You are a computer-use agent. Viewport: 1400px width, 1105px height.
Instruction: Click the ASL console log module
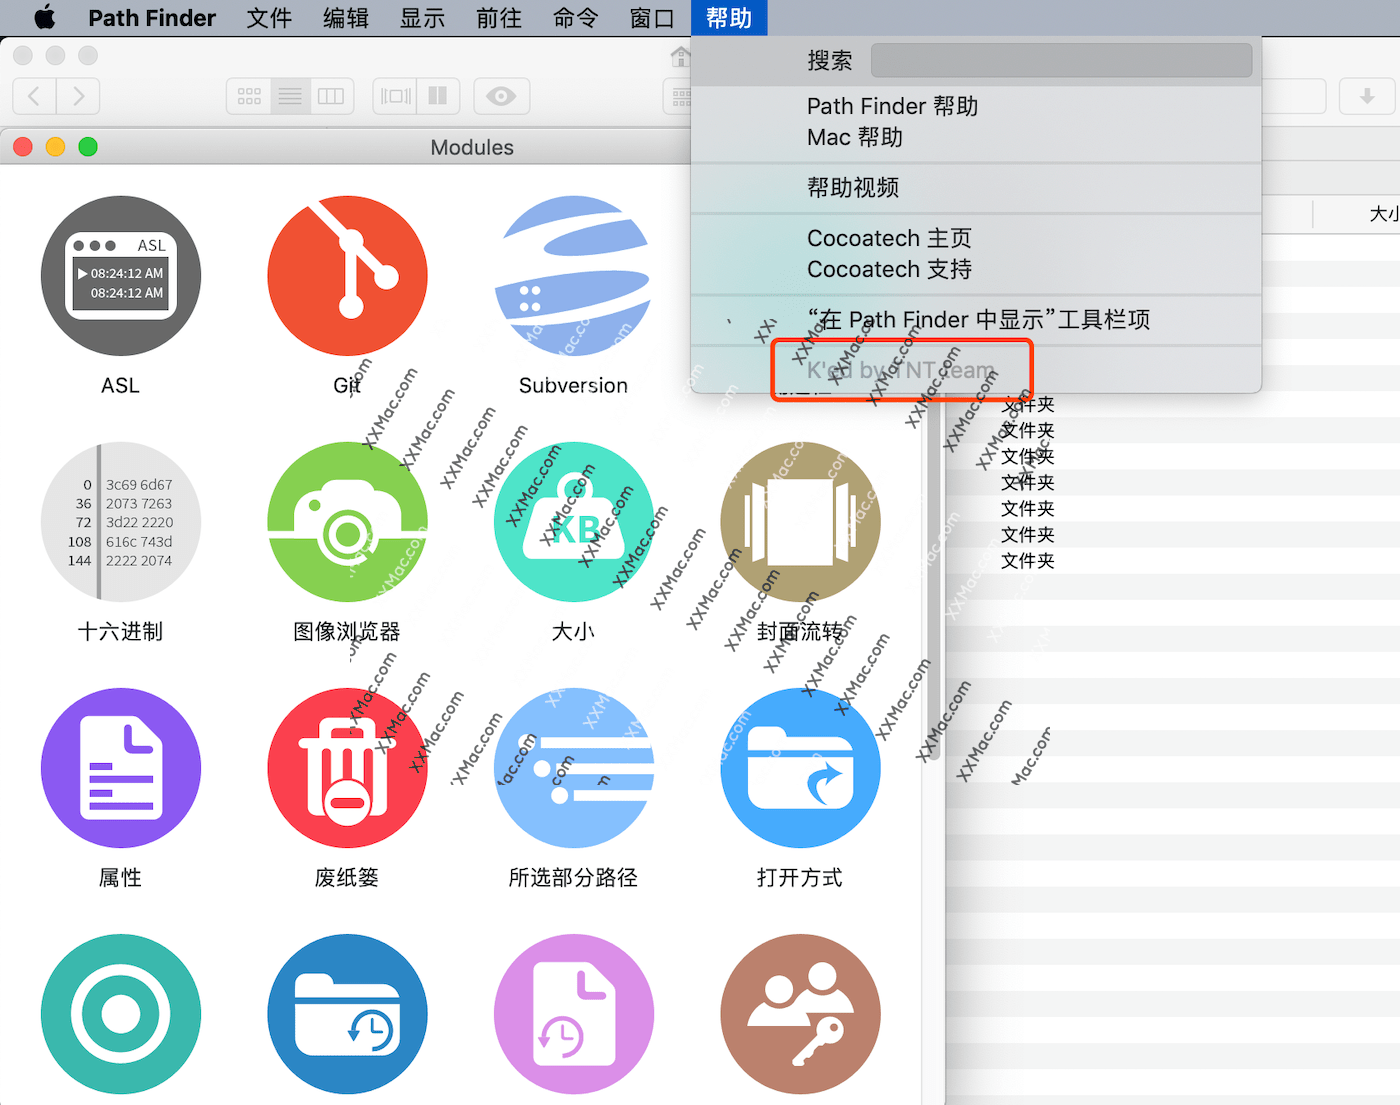point(120,275)
